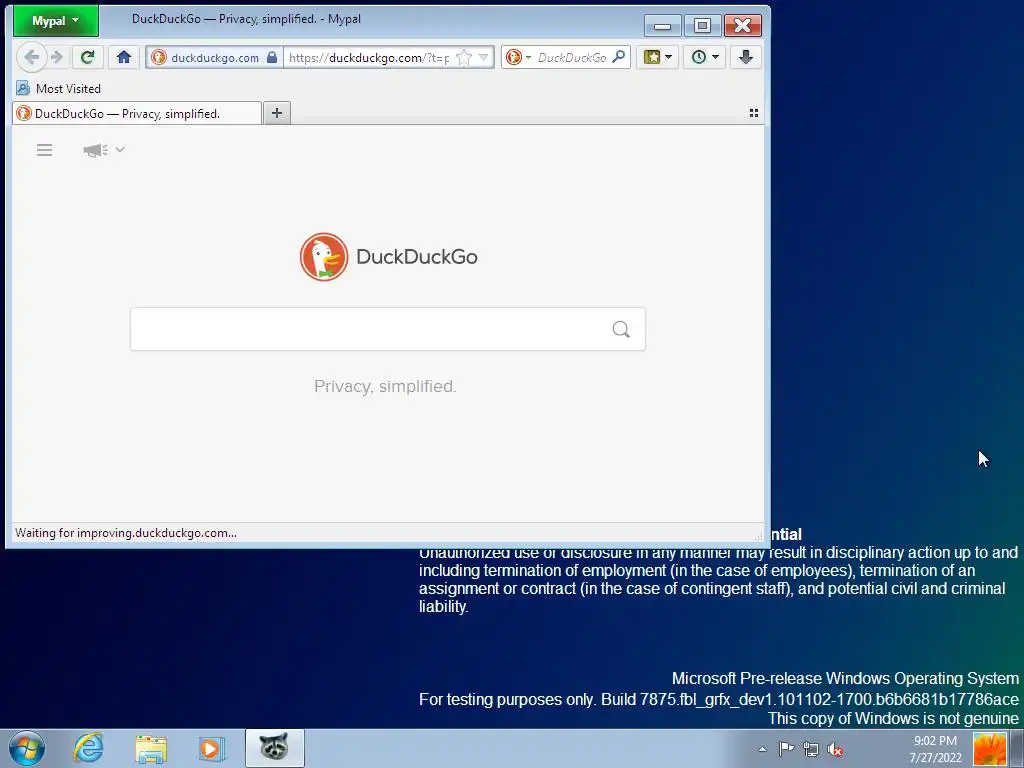
Task: Click the Action Center flag tray icon
Action: (786, 749)
